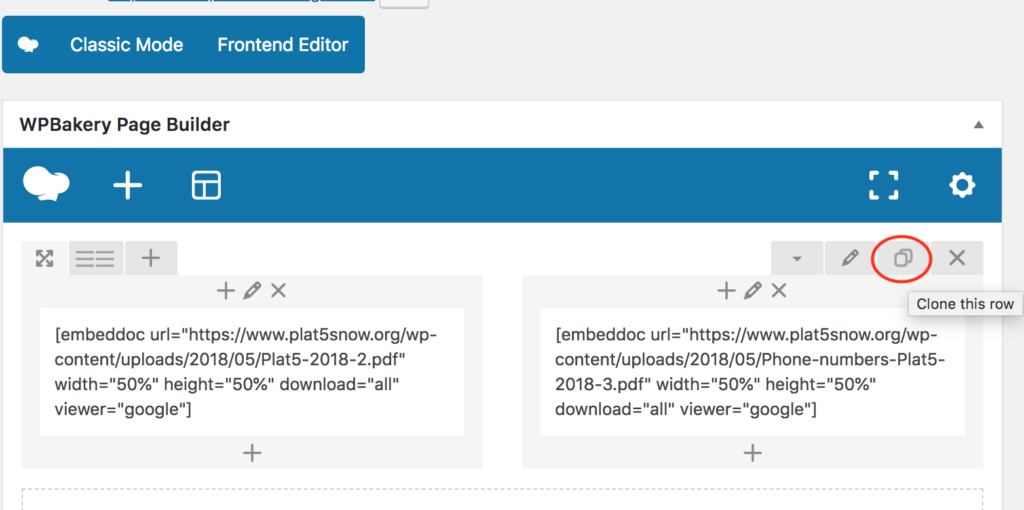
Task: Open the Frontend Editor
Action: click(283, 45)
